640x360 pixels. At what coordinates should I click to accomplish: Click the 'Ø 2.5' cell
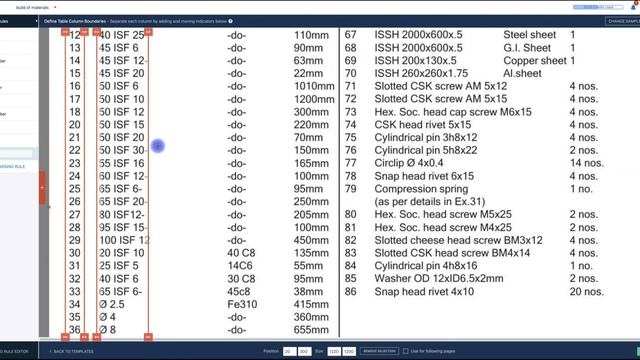(x=112, y=304)
